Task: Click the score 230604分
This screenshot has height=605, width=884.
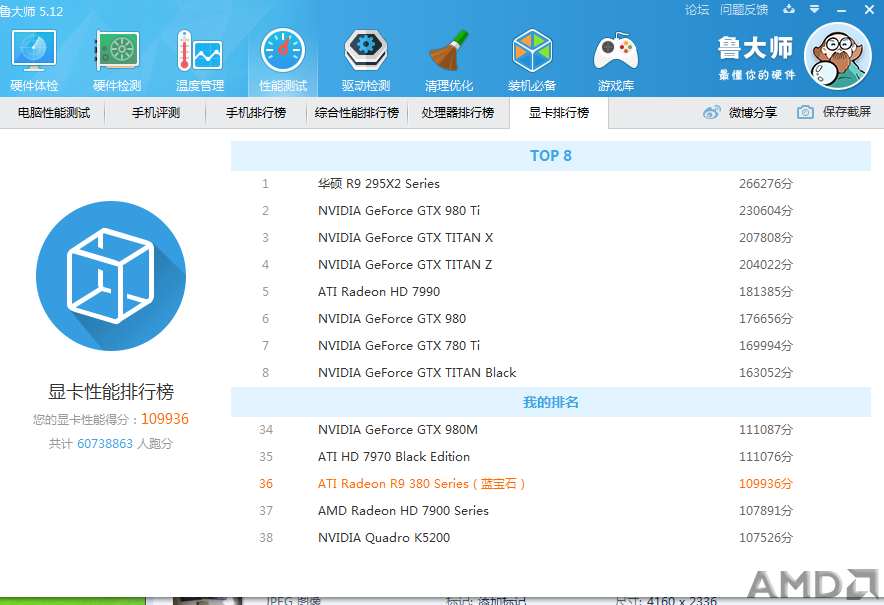Action: pos(766,211)
